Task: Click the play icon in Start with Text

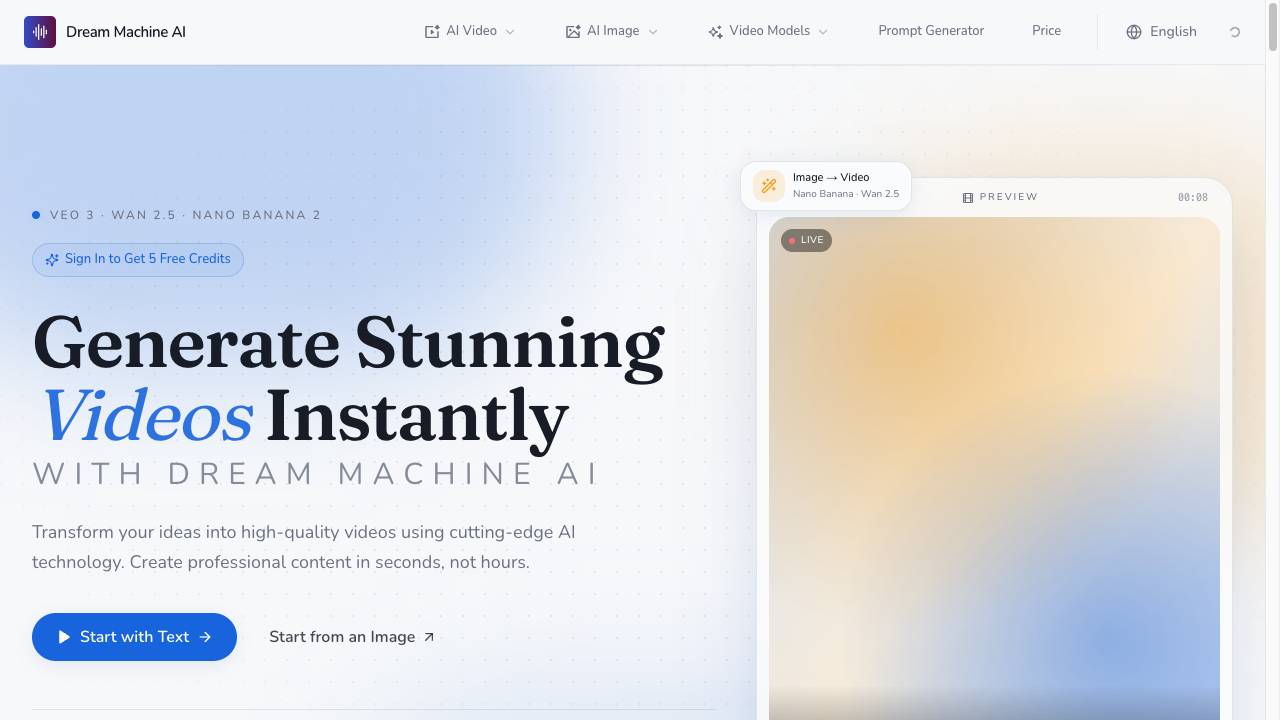Action: pos(64,637)
